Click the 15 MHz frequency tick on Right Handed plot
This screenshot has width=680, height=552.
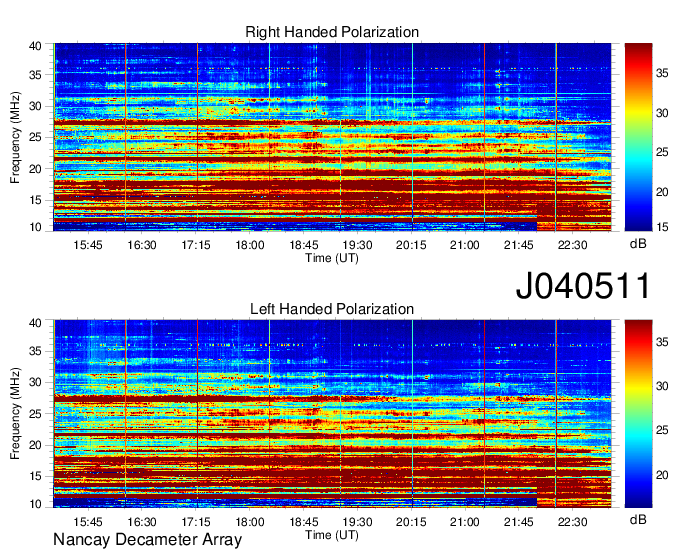35,200
